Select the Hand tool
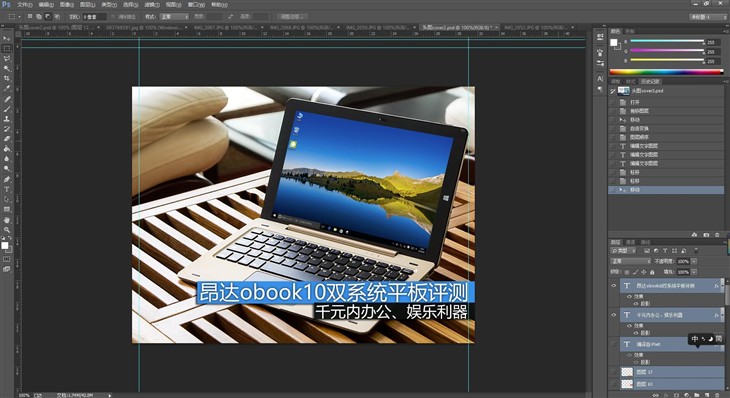 click(7, 220)
